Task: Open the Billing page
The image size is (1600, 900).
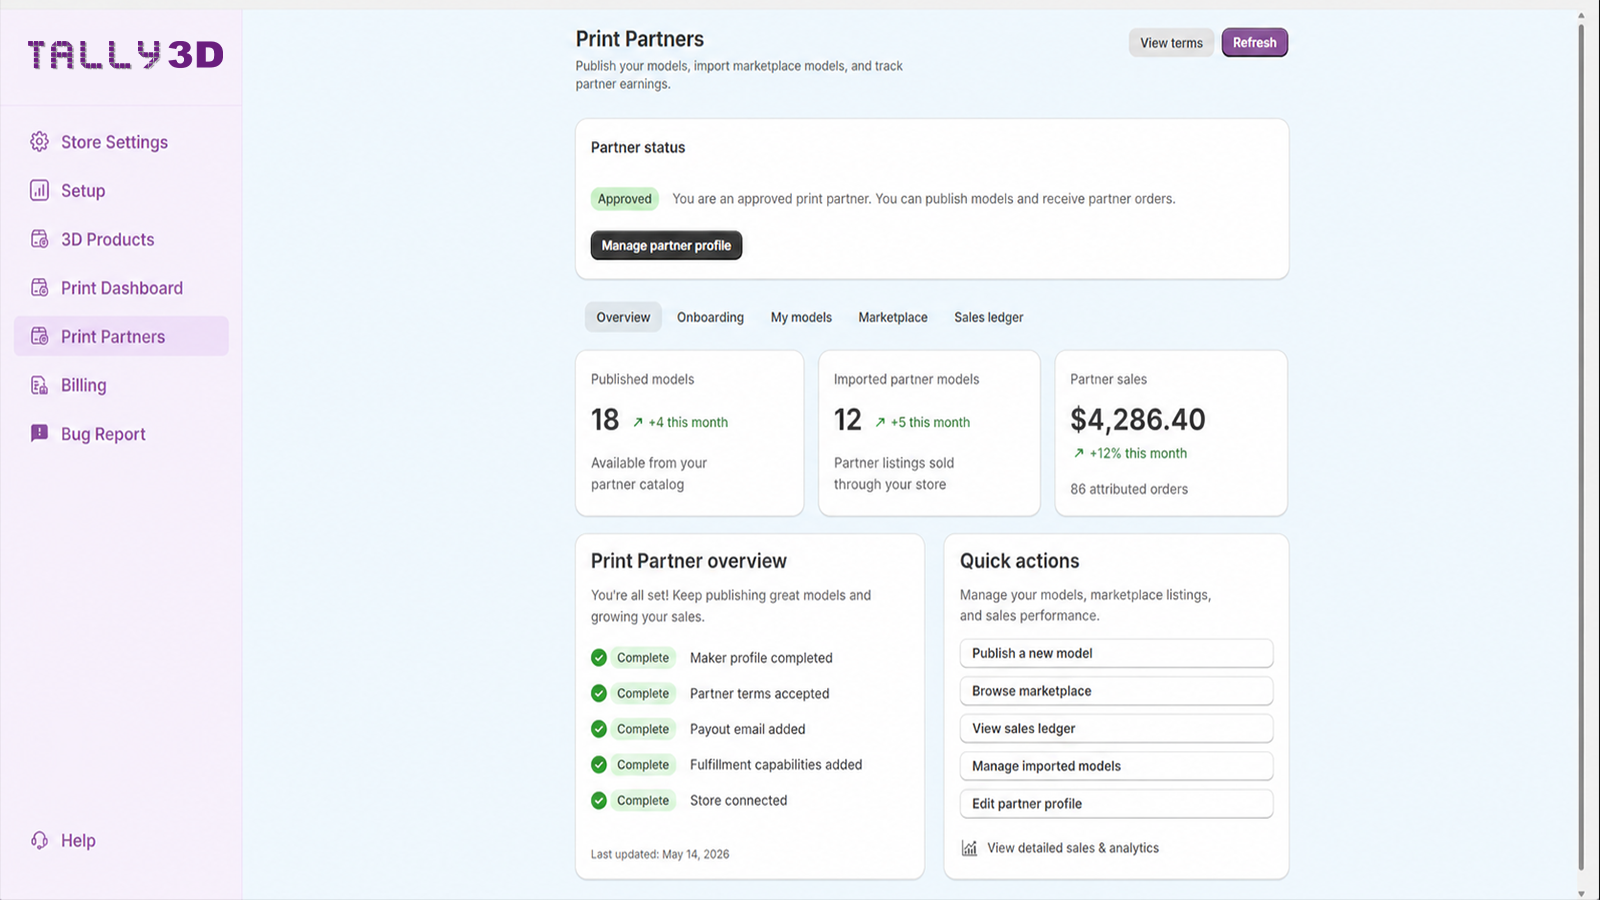Action: click(121, 385)
